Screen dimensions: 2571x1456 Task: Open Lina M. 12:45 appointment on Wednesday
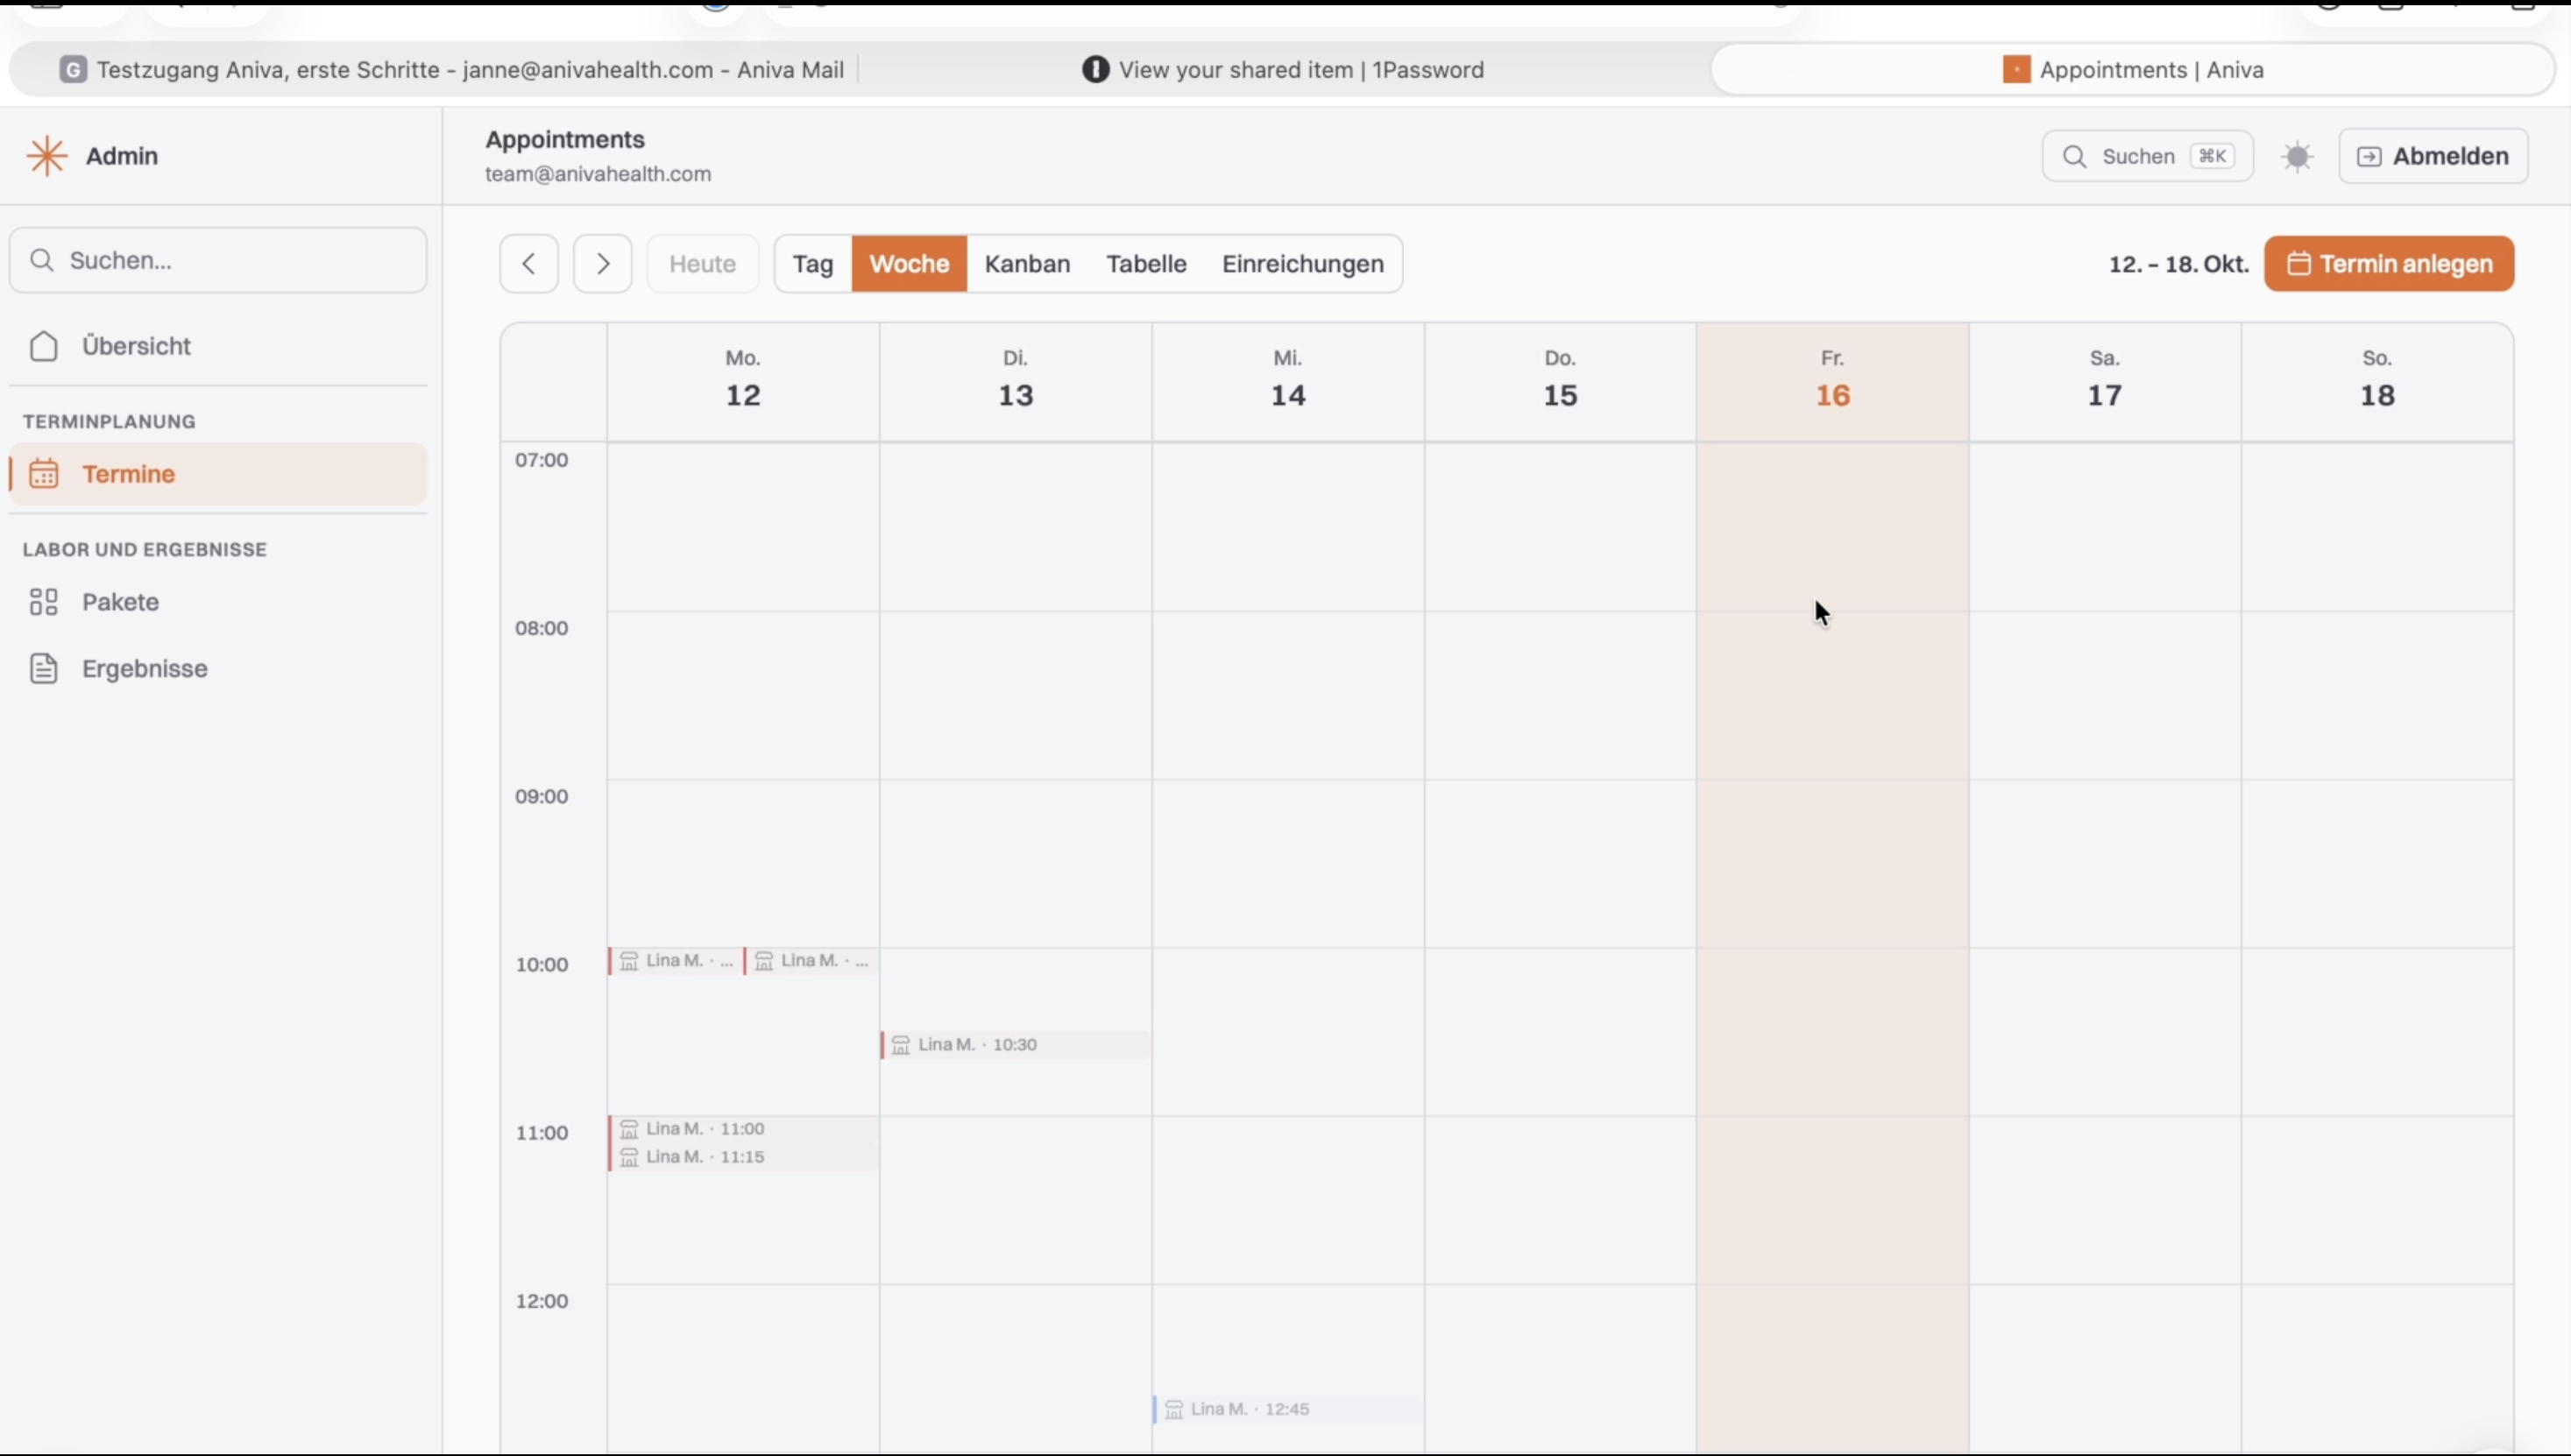pos(1287,1409)
